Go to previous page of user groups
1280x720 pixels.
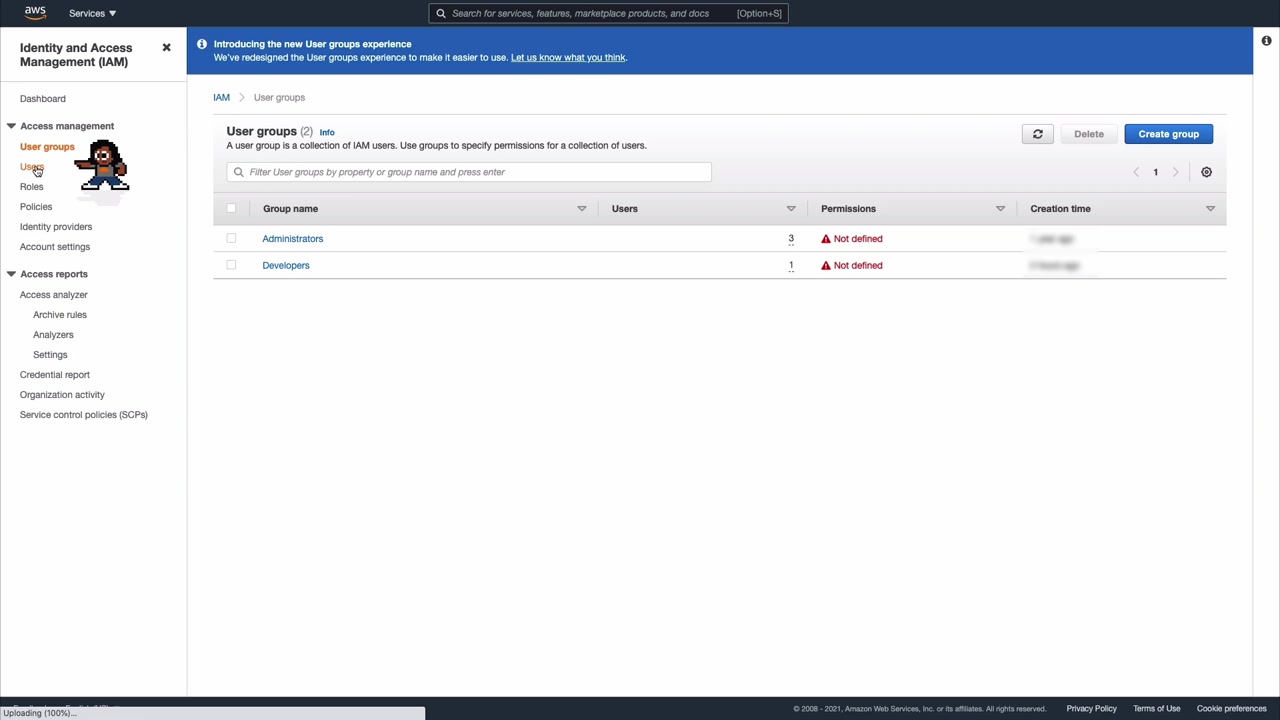point(1136,172)
